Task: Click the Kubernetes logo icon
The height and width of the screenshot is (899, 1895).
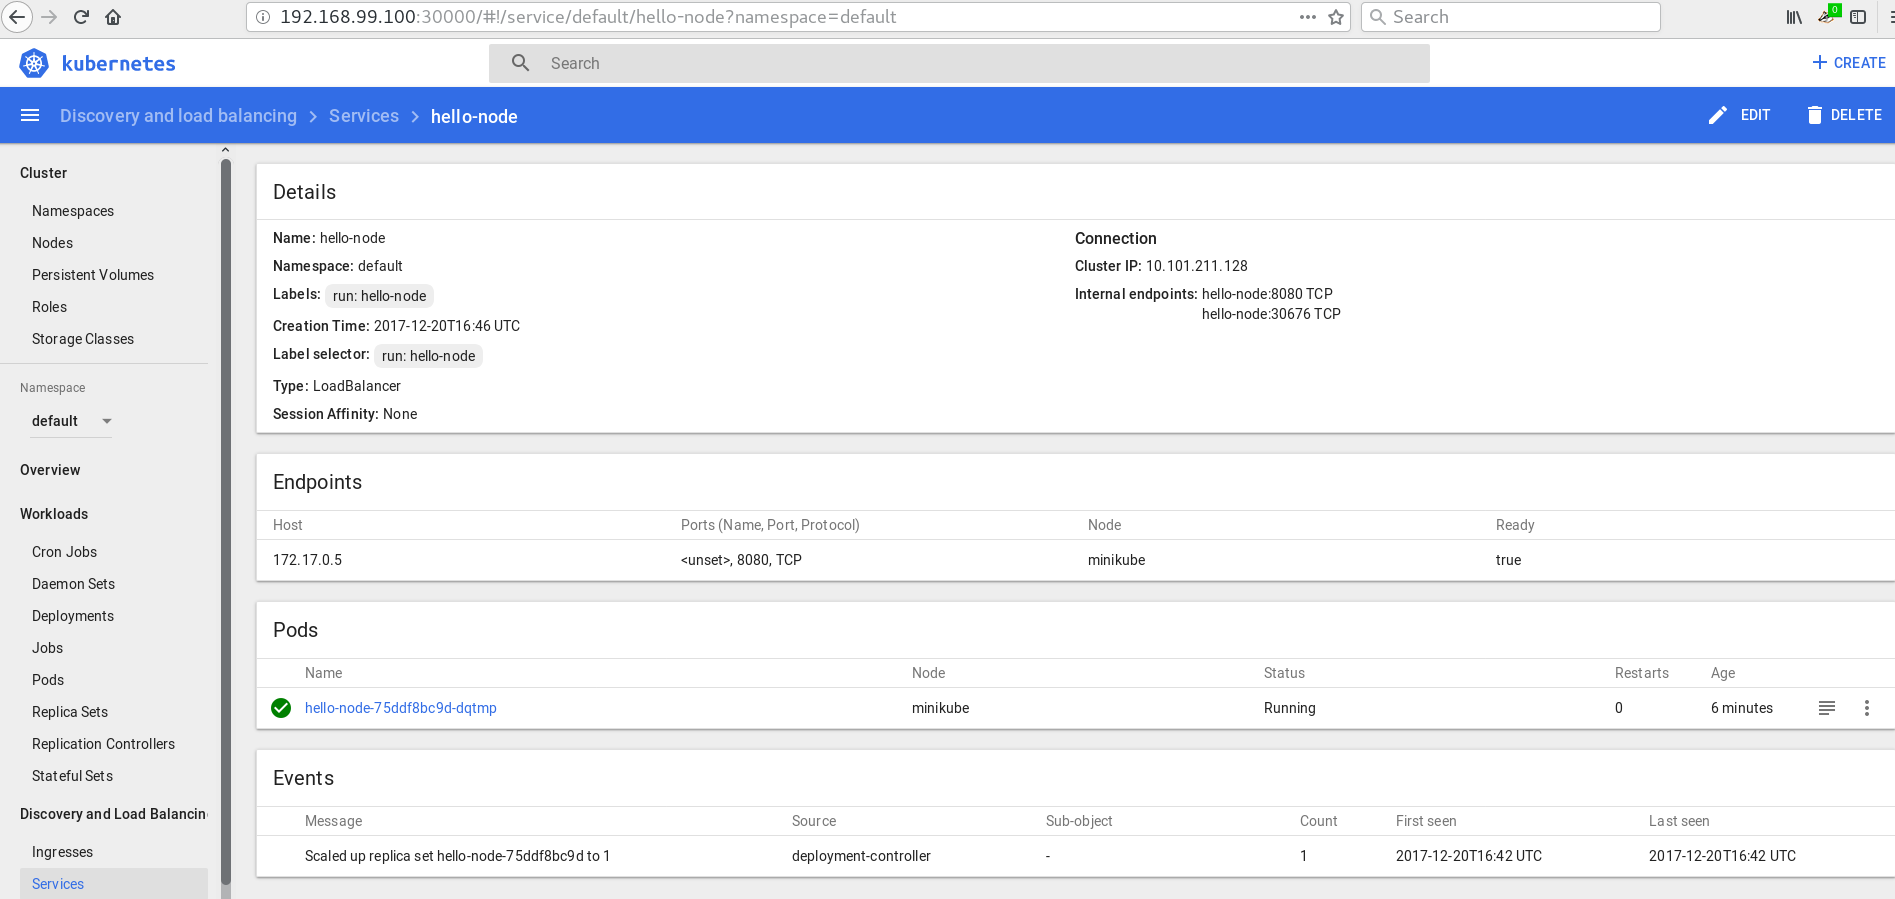Action: click(x=34, y=63)
